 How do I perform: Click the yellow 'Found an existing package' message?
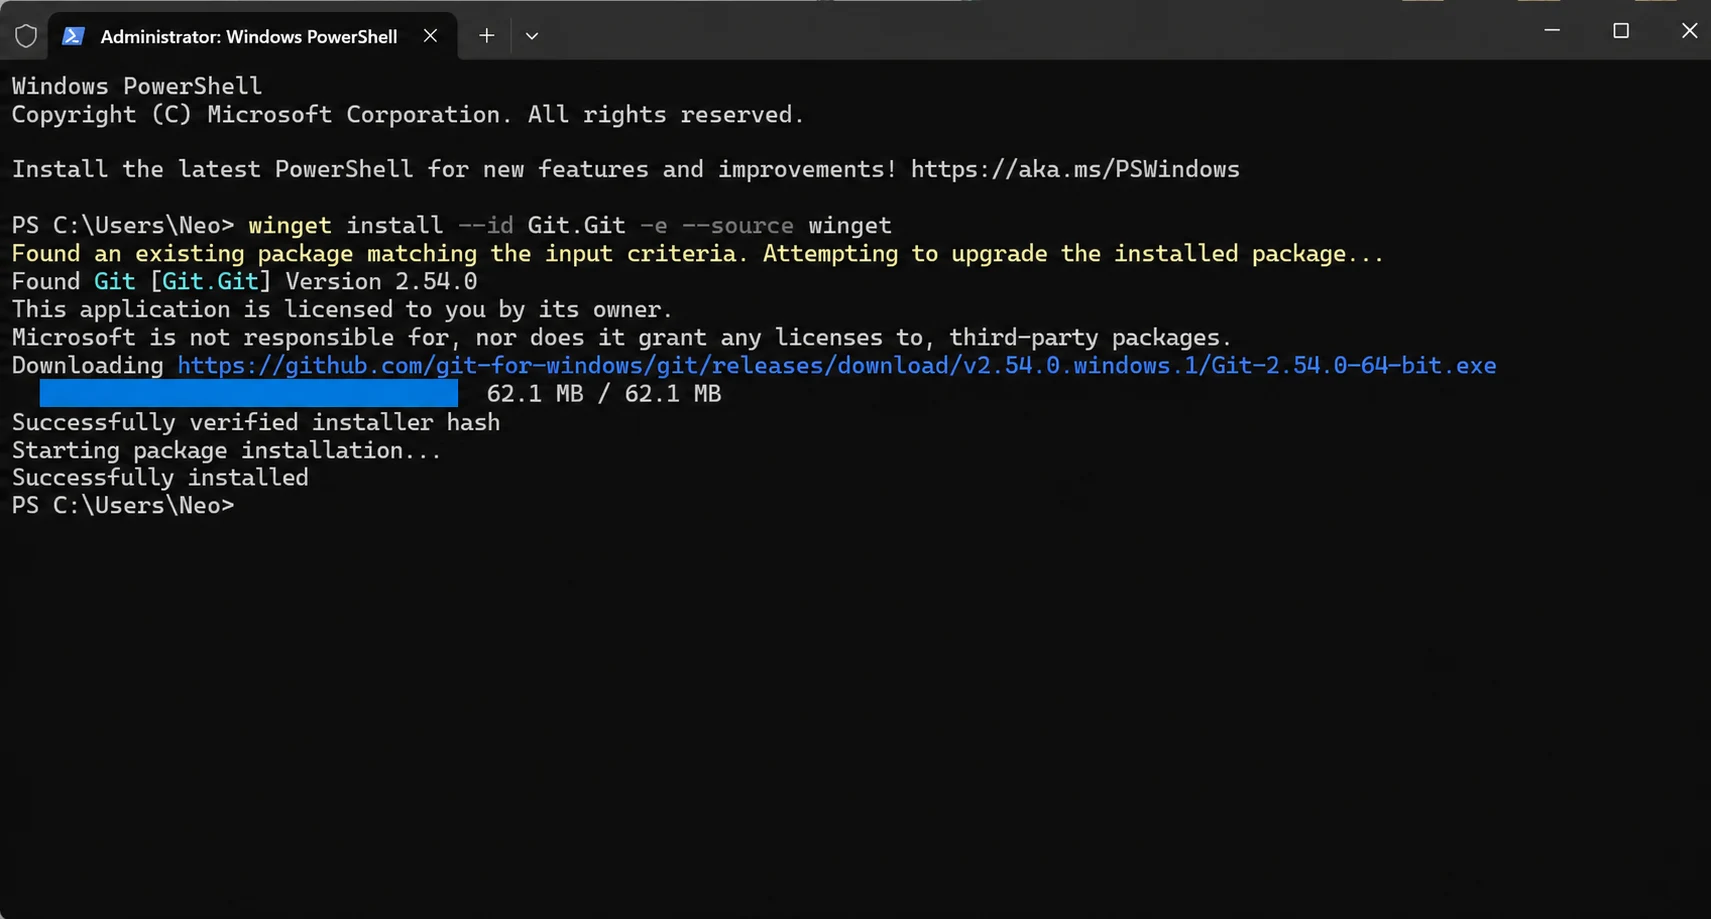coord(698,254)
